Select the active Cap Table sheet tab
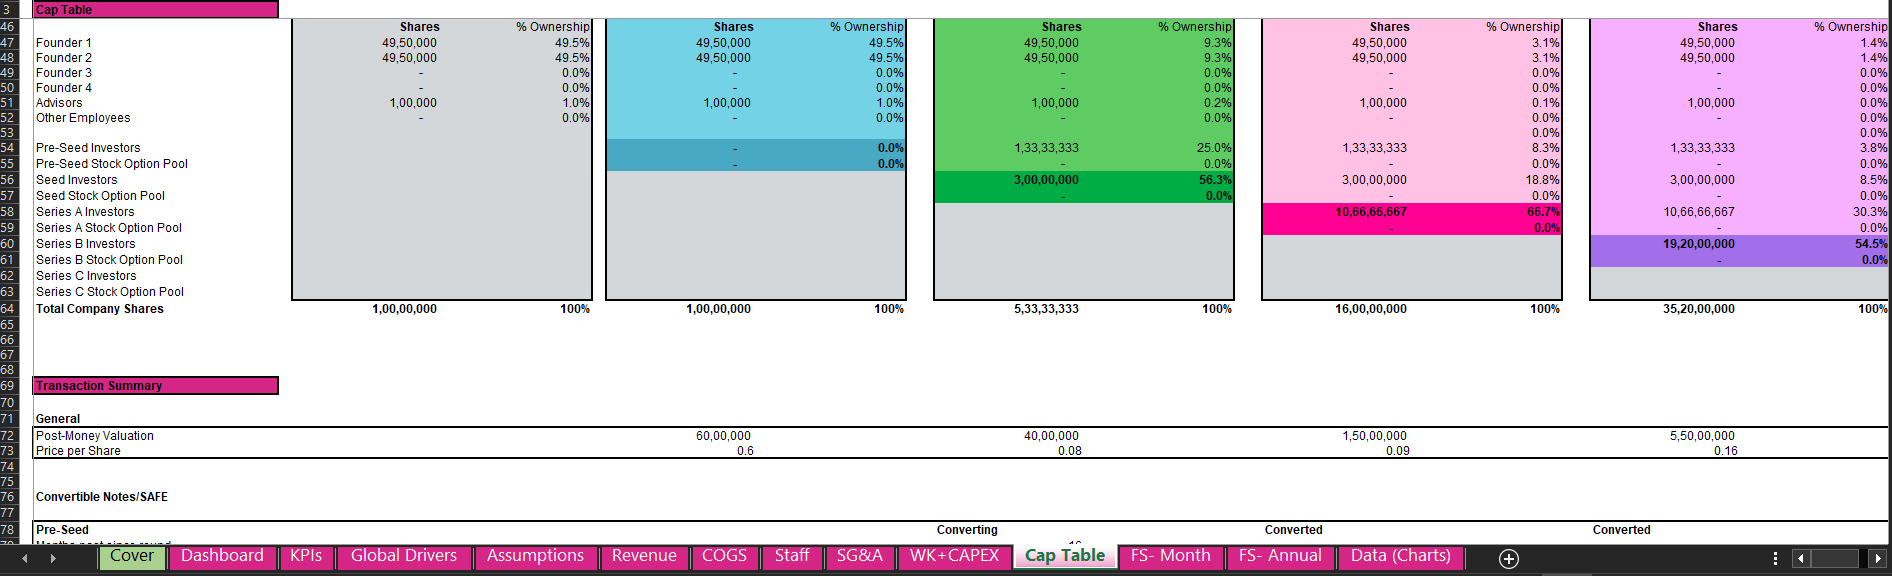 (1065, 556)
